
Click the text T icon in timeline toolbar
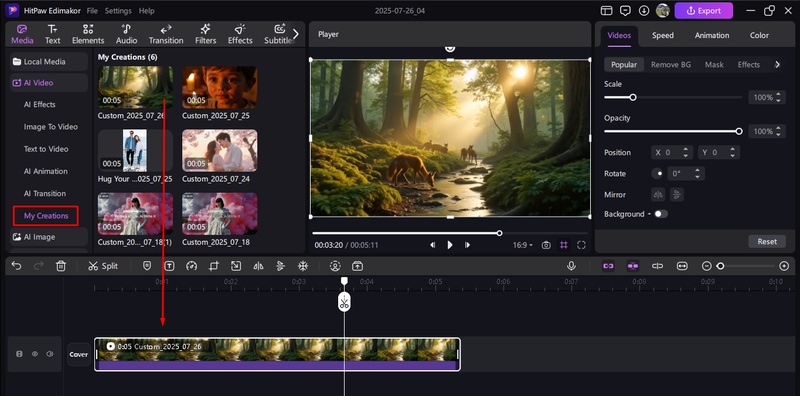pyautogui.click(x=169, y=266)
